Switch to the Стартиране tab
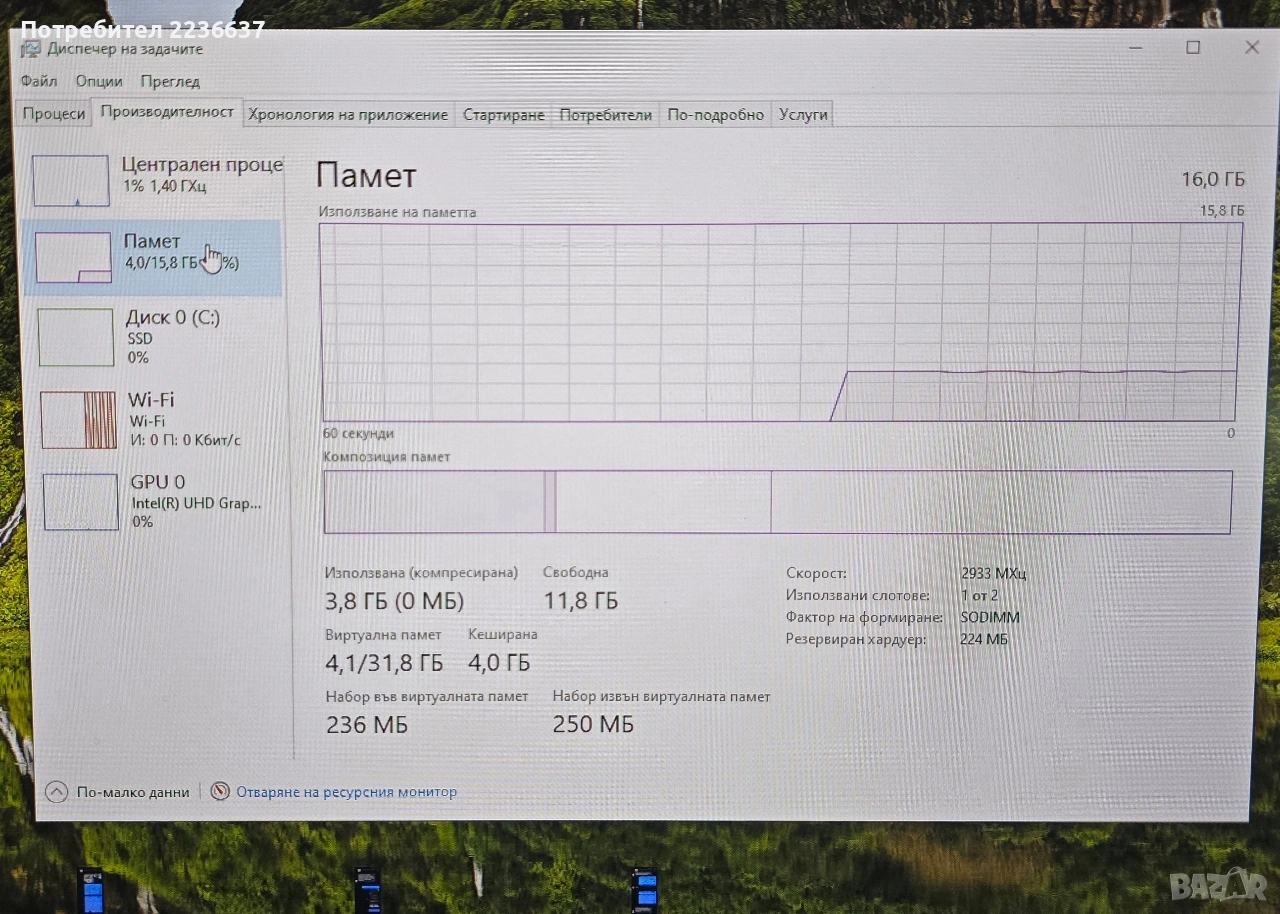 click(x=503, y=115)
